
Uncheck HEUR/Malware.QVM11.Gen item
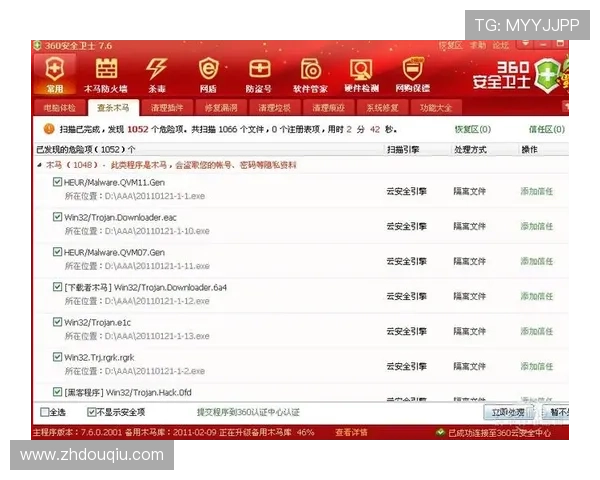[x=57, y=182]
